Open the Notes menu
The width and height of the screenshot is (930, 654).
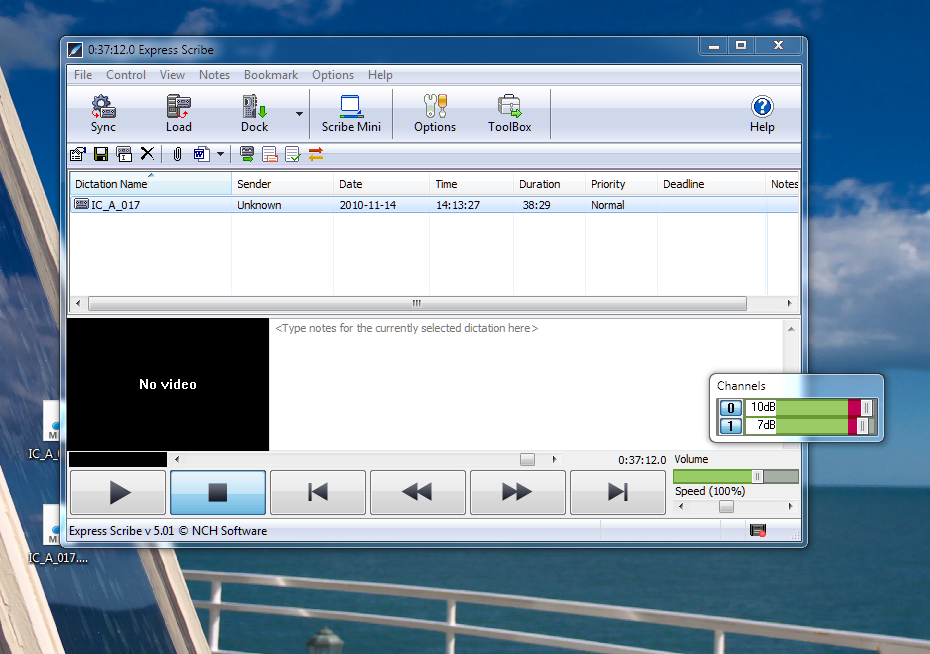pos(214,75)
